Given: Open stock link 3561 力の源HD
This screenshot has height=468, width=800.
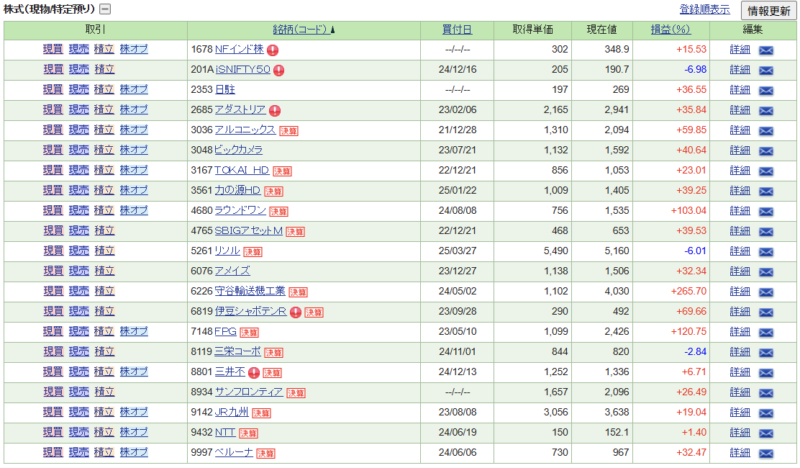Looking at the screenshot, I should [x=237, y=190].
